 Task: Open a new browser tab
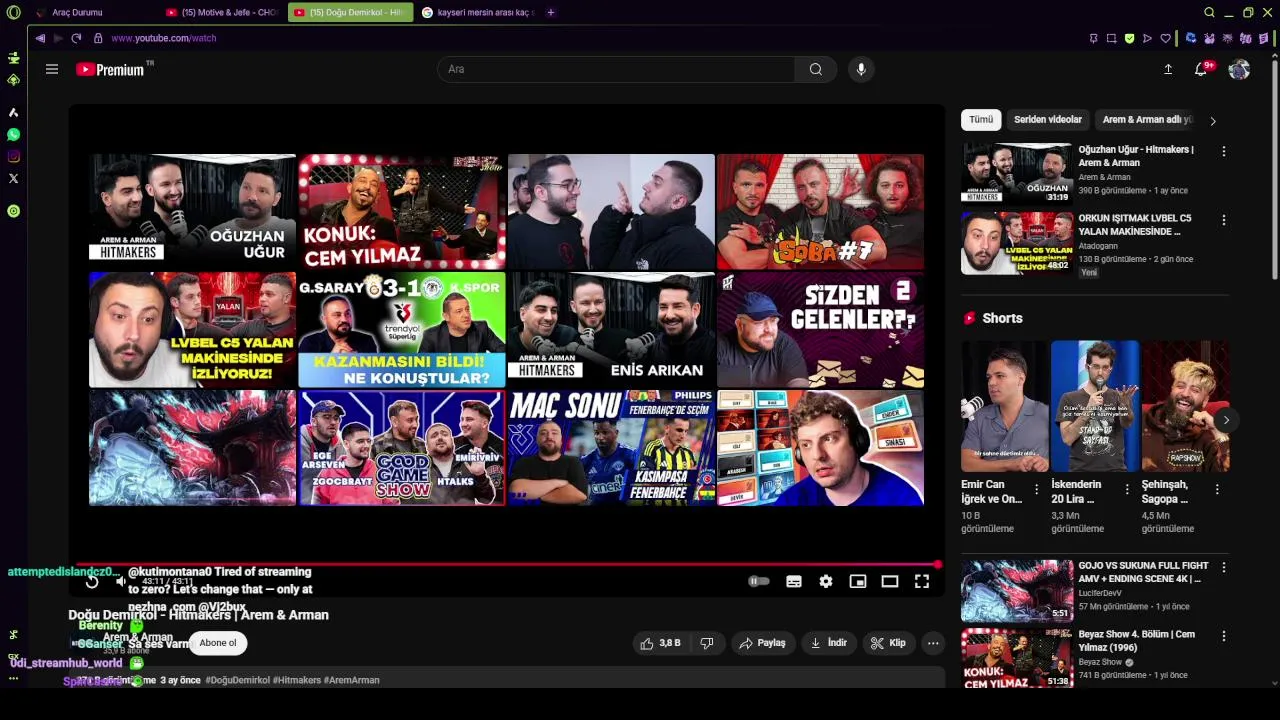(551, 12)
